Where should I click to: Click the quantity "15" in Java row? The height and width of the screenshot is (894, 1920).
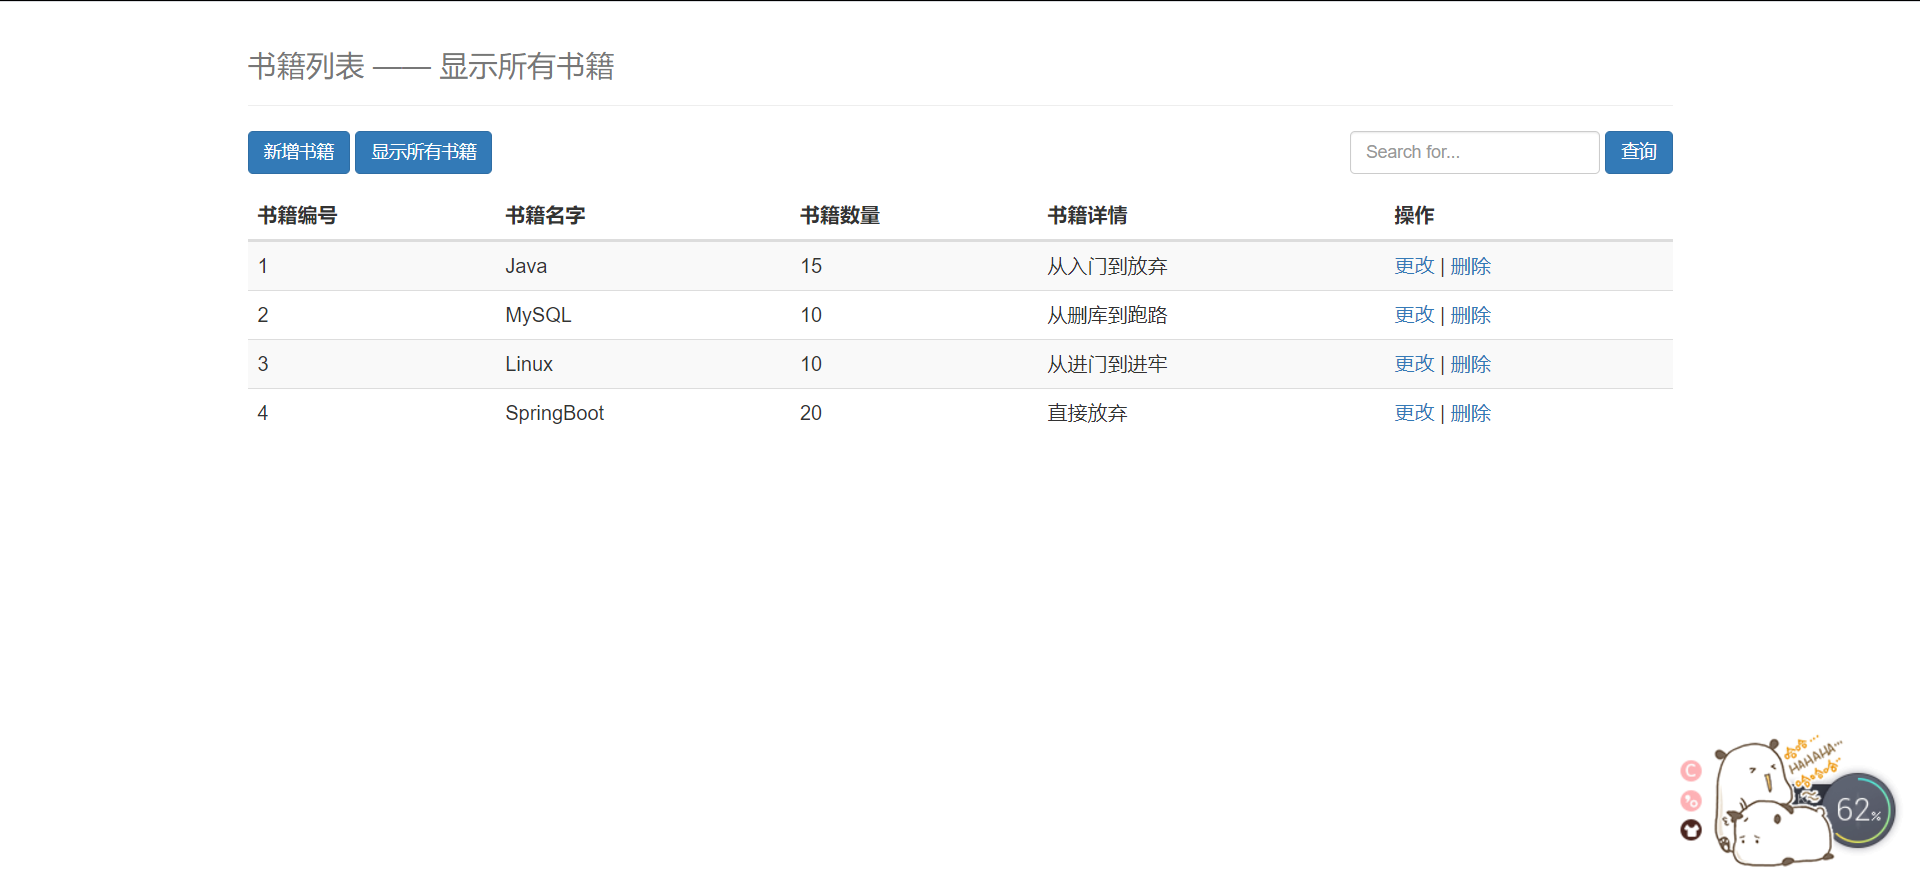pyautogui.click(x=811, y=266)
